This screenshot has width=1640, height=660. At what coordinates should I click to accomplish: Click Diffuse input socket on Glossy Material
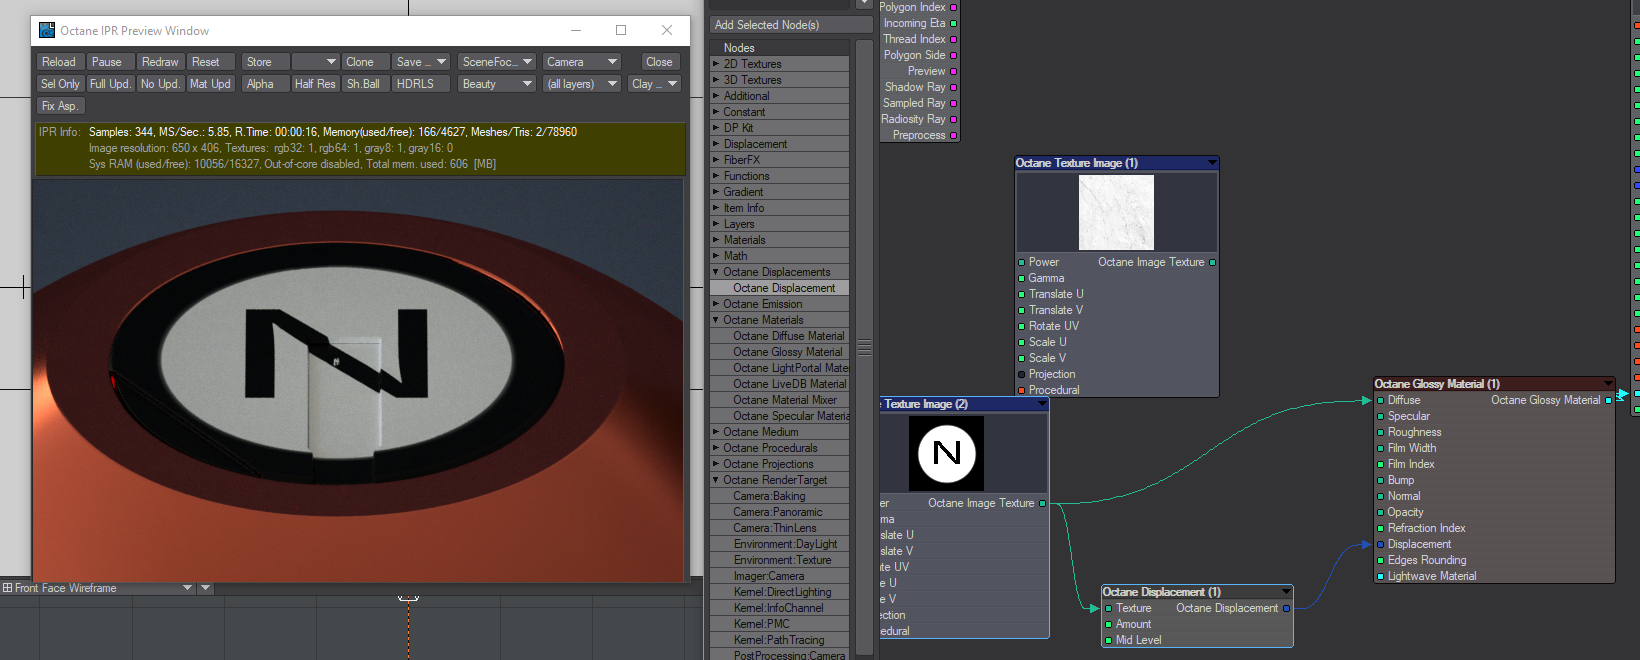click(1381, 400)
